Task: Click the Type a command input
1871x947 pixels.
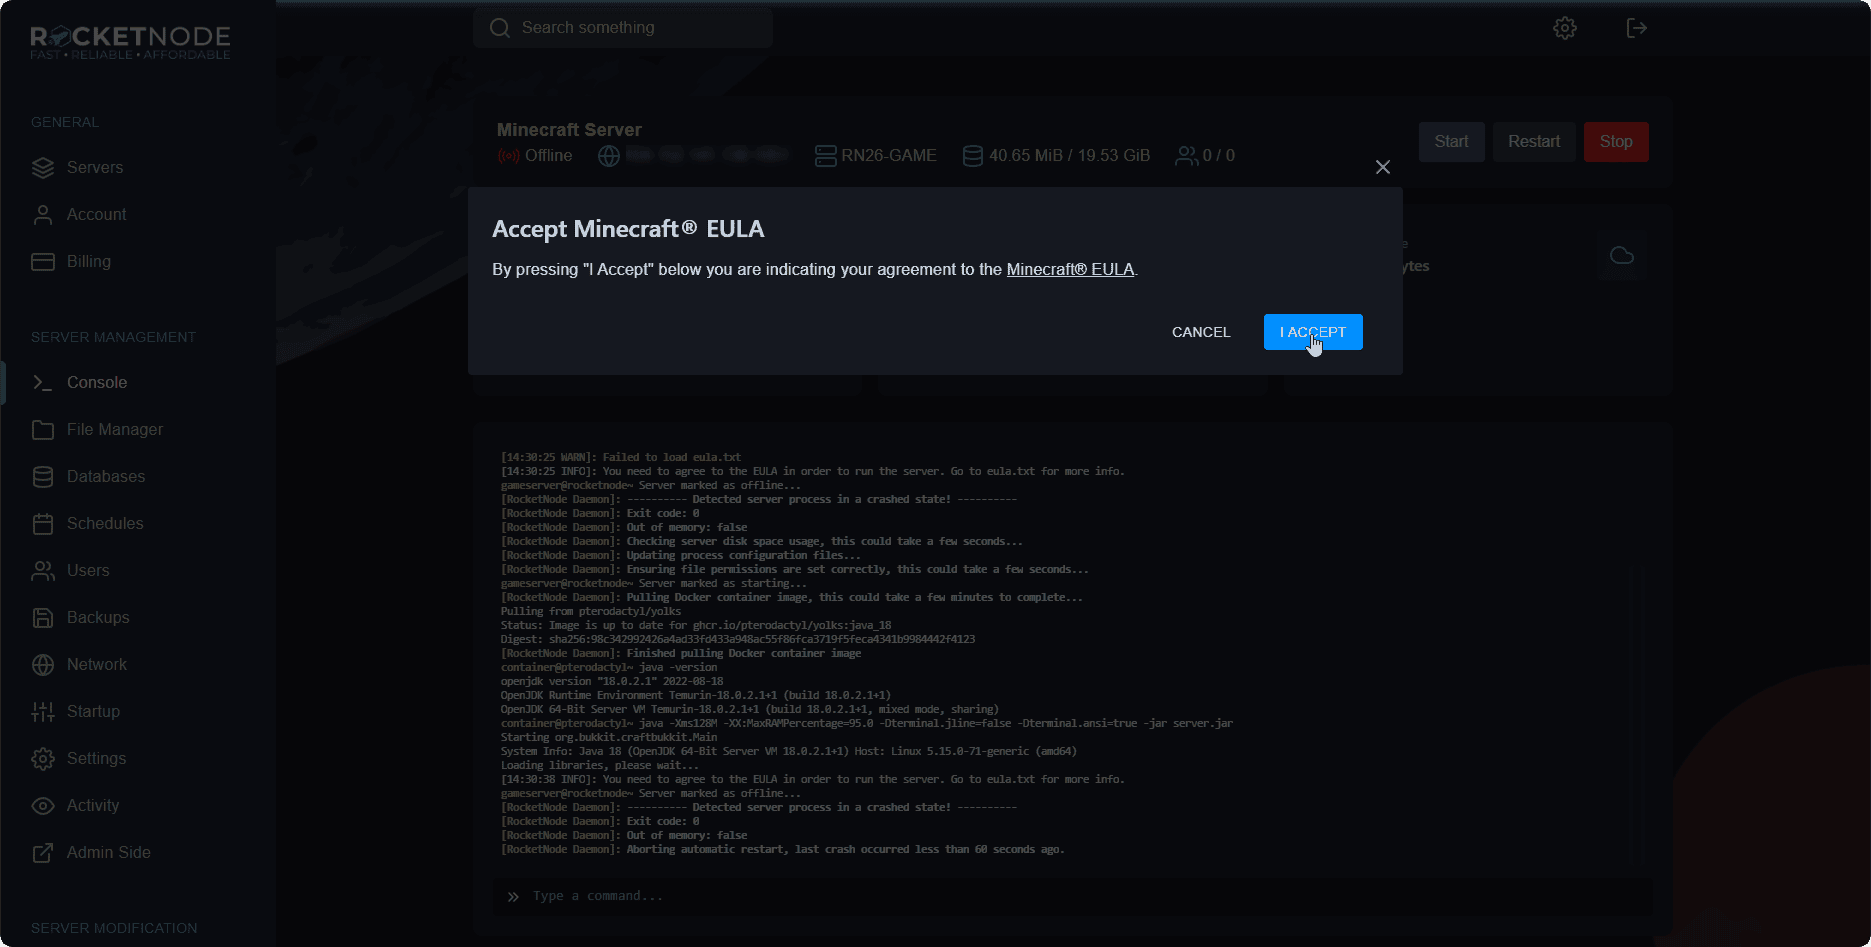Action: [1080, 896]
